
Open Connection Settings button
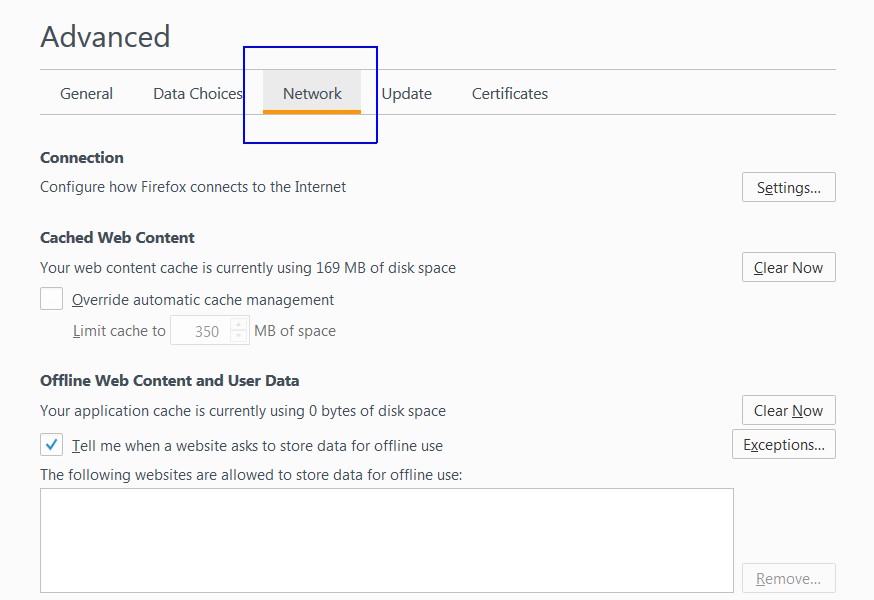tap(789, 187)
